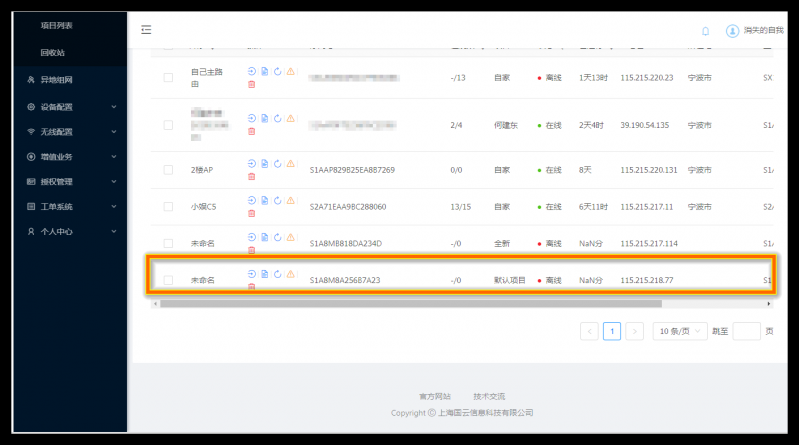Click the trash icon in the 何建东 row
The width and height of the screenshot is (799, 445).
click(252, 132)
